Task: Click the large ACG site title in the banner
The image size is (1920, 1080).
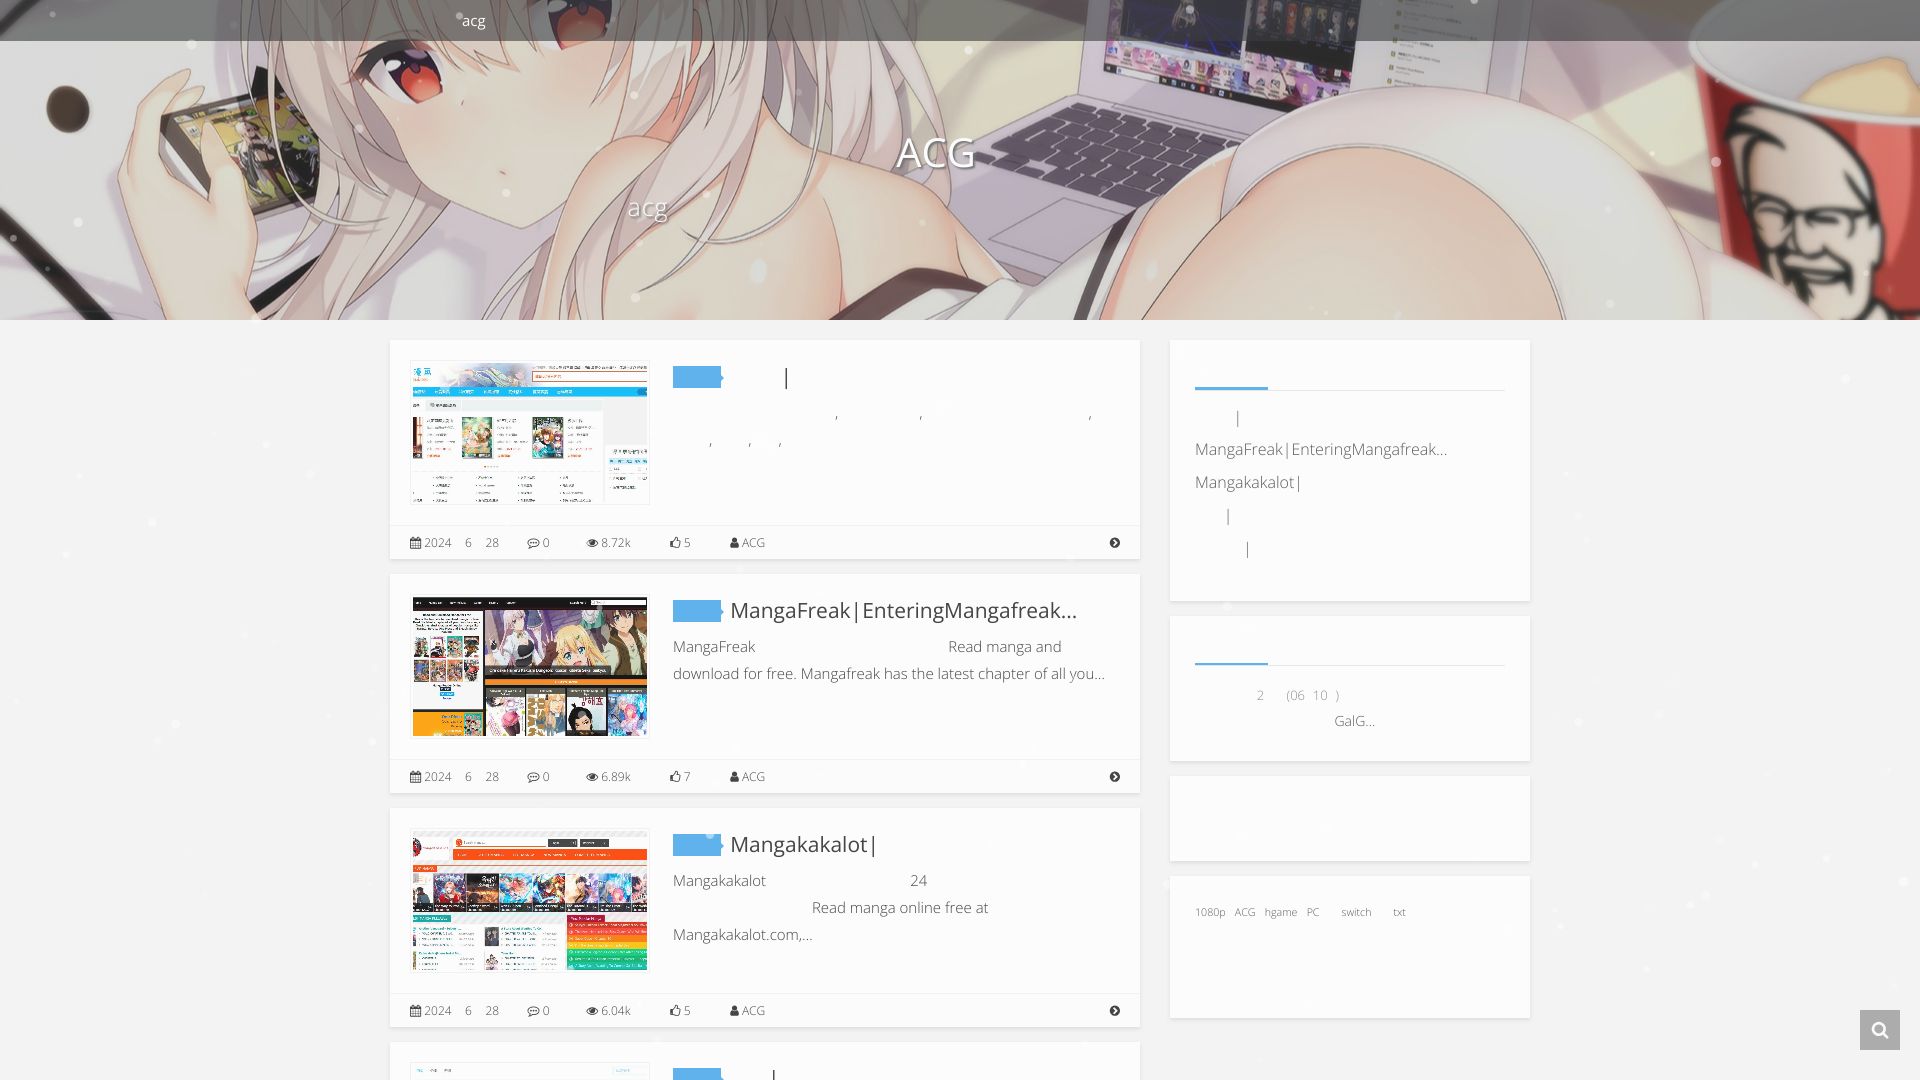Action: [936, 153]
